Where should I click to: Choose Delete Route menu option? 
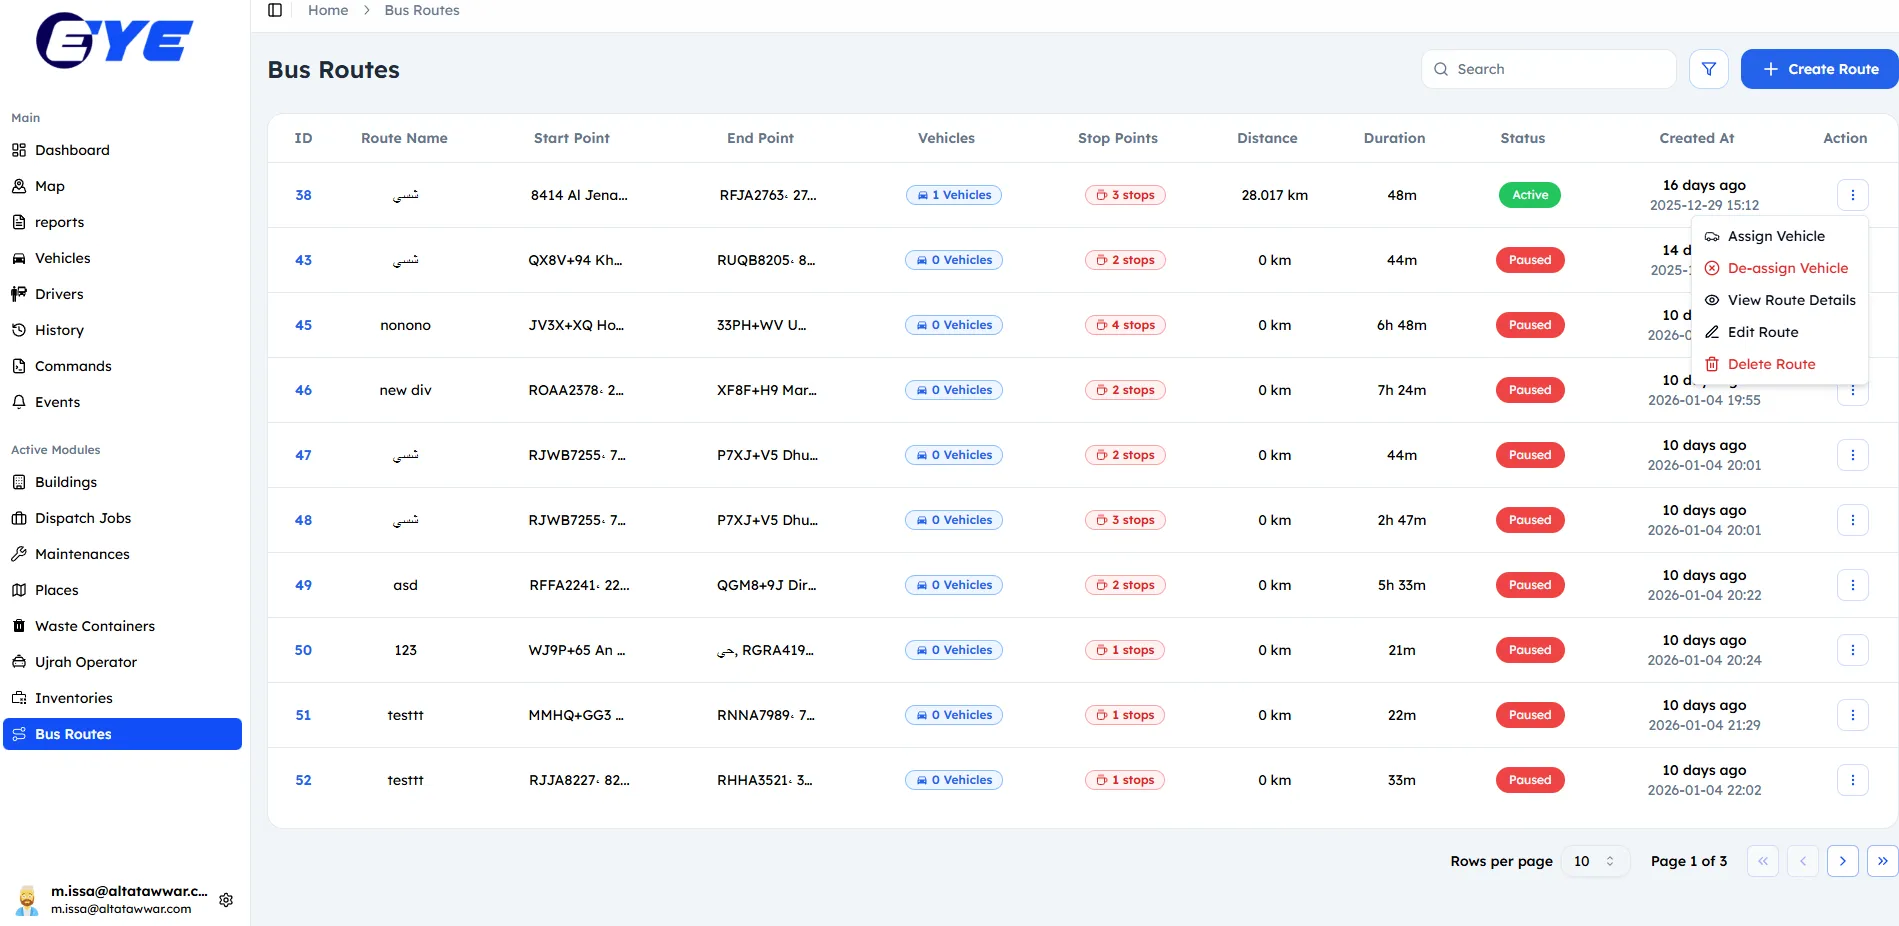(x=1771, y=364)
